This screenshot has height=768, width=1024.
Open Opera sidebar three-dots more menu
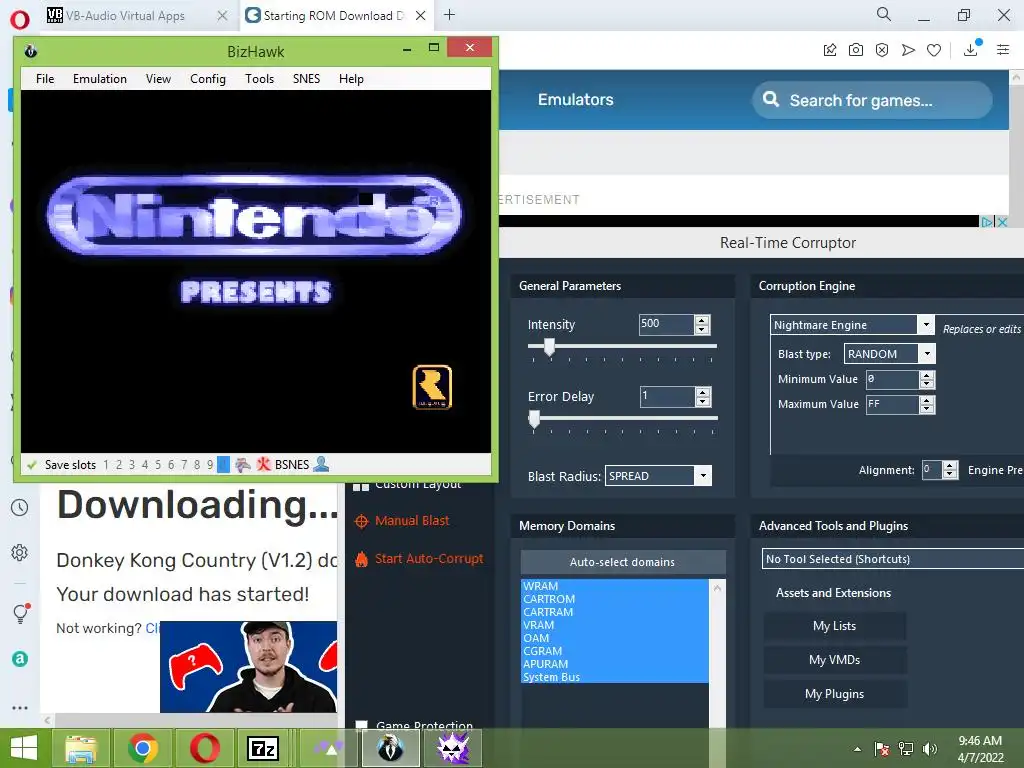tap(20, 707)
